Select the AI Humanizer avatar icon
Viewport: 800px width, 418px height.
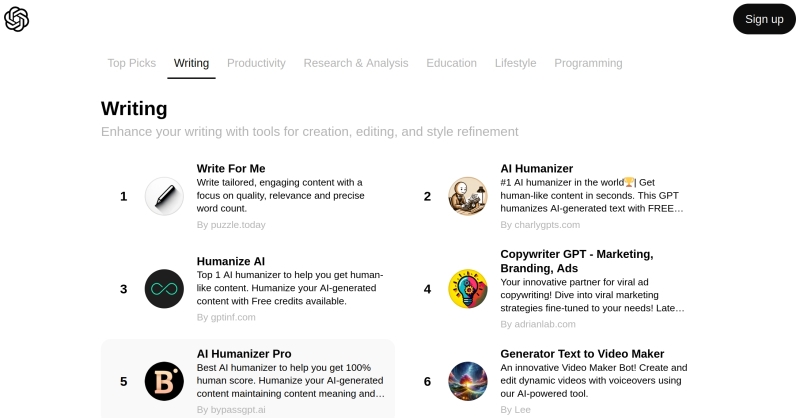click(x=468, y=196)
